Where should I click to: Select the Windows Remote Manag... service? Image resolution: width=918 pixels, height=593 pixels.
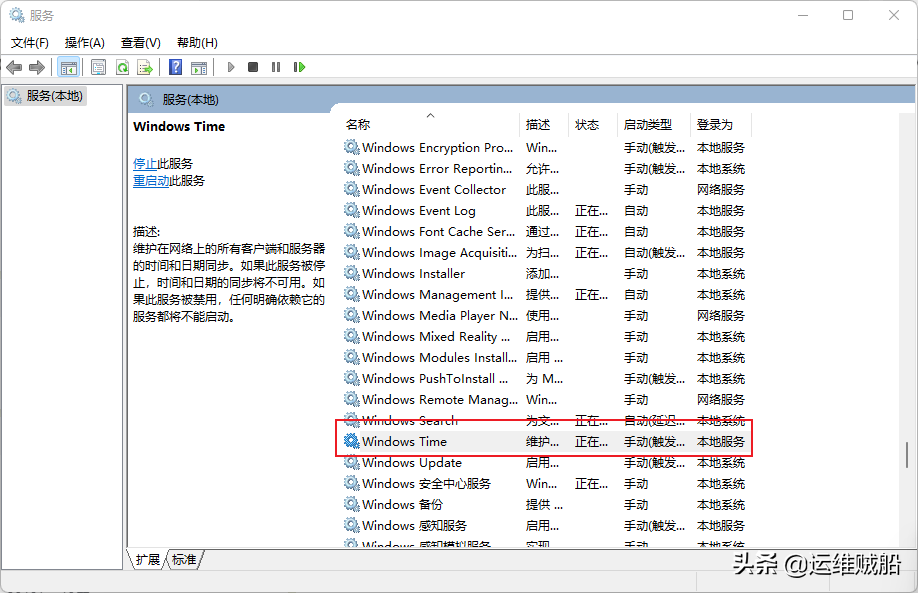coord(546,400)
